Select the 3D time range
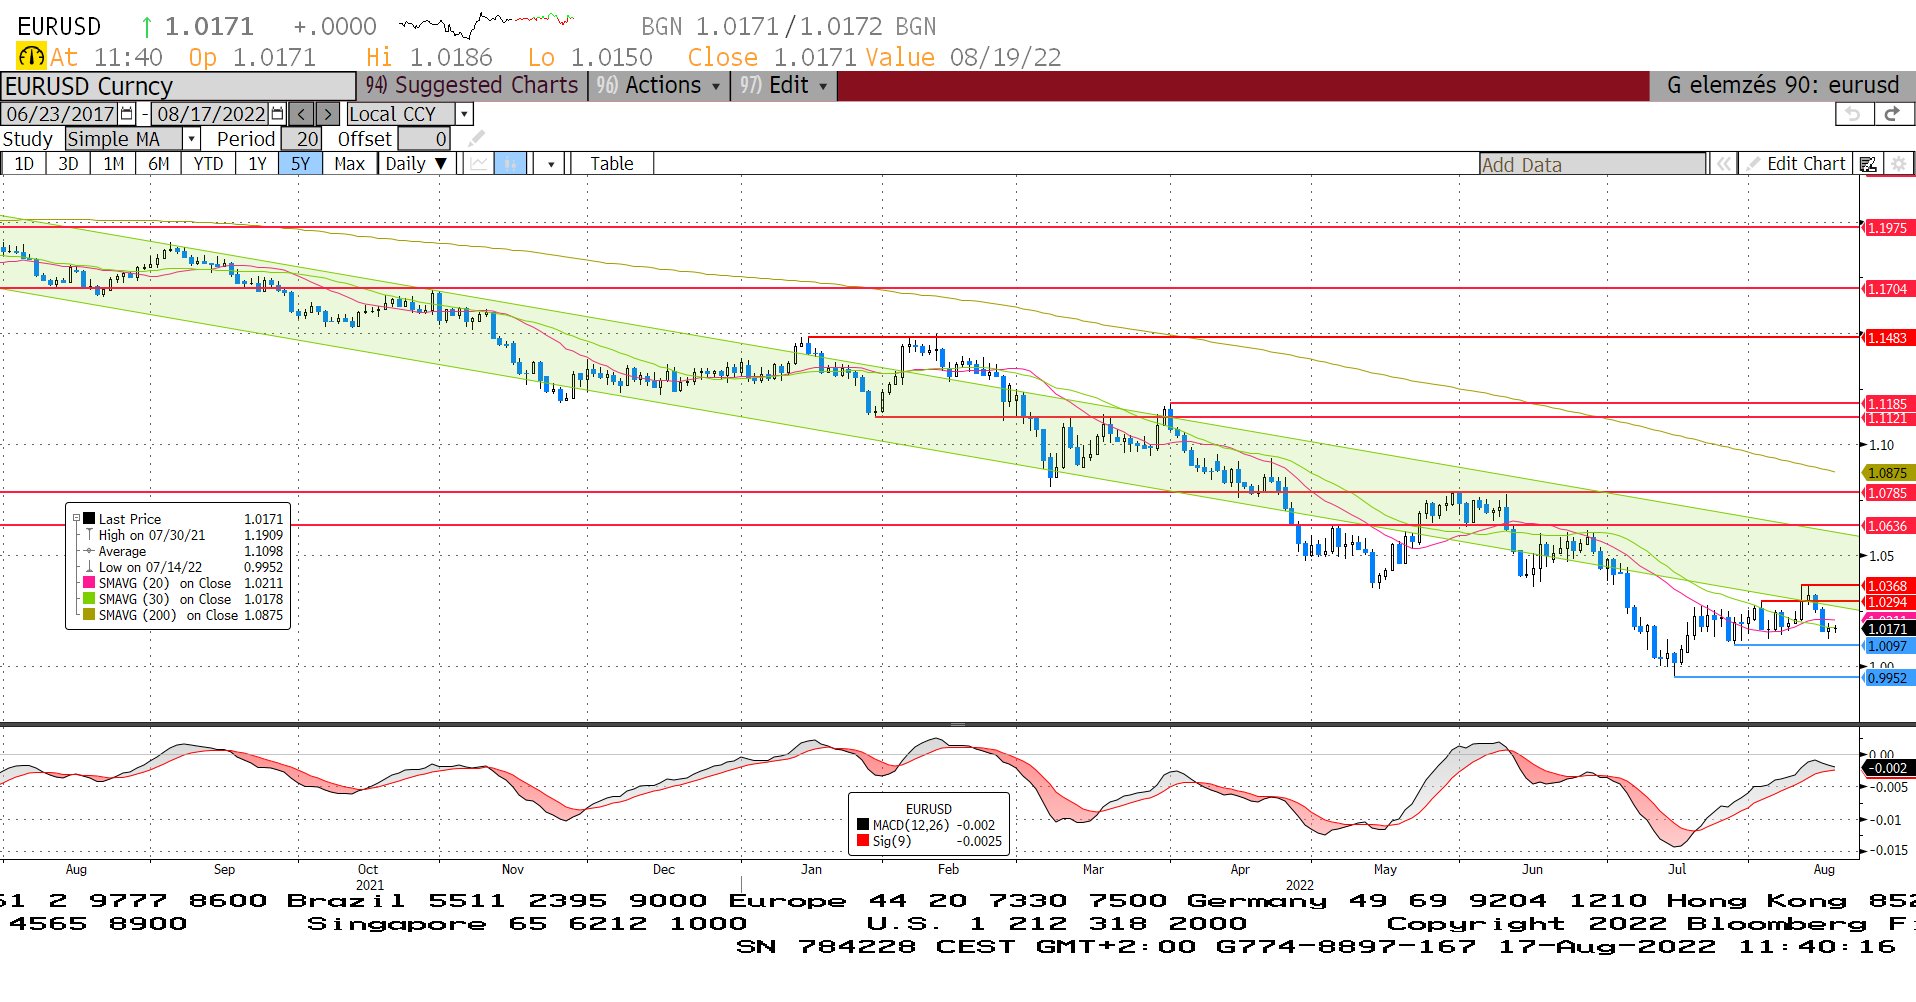The width and height of the screenshot is (1916, 1002). click(68, 164)
